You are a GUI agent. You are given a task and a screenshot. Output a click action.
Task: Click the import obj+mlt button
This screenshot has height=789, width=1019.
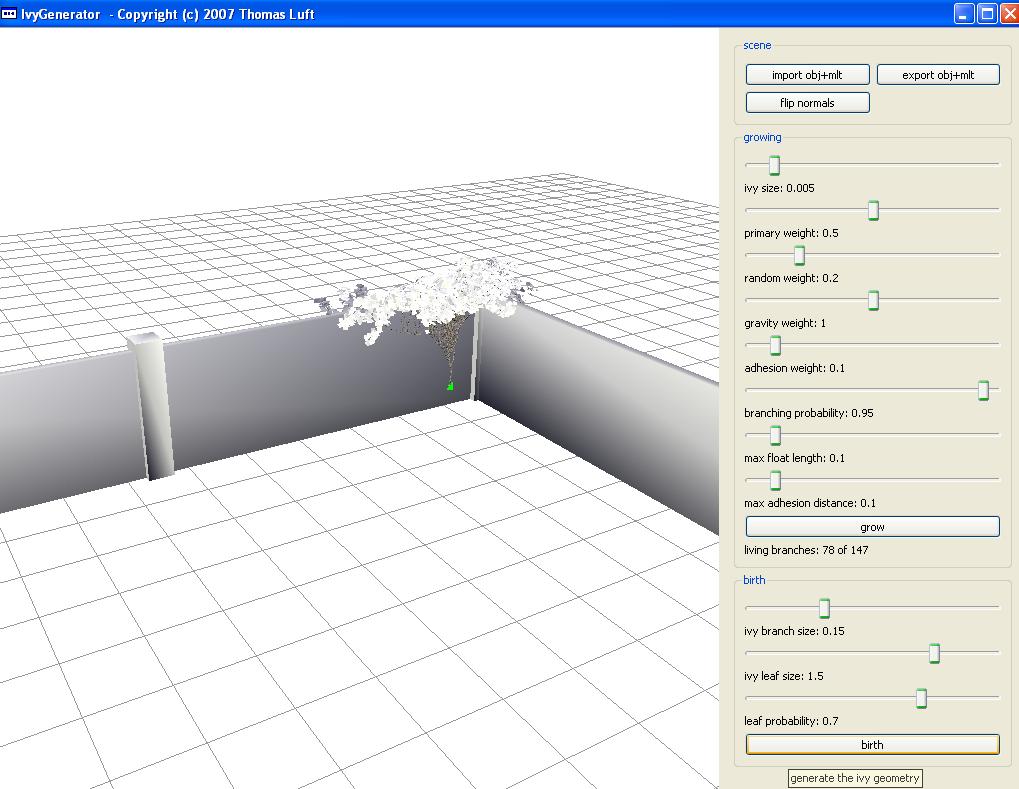pos(807,75)
